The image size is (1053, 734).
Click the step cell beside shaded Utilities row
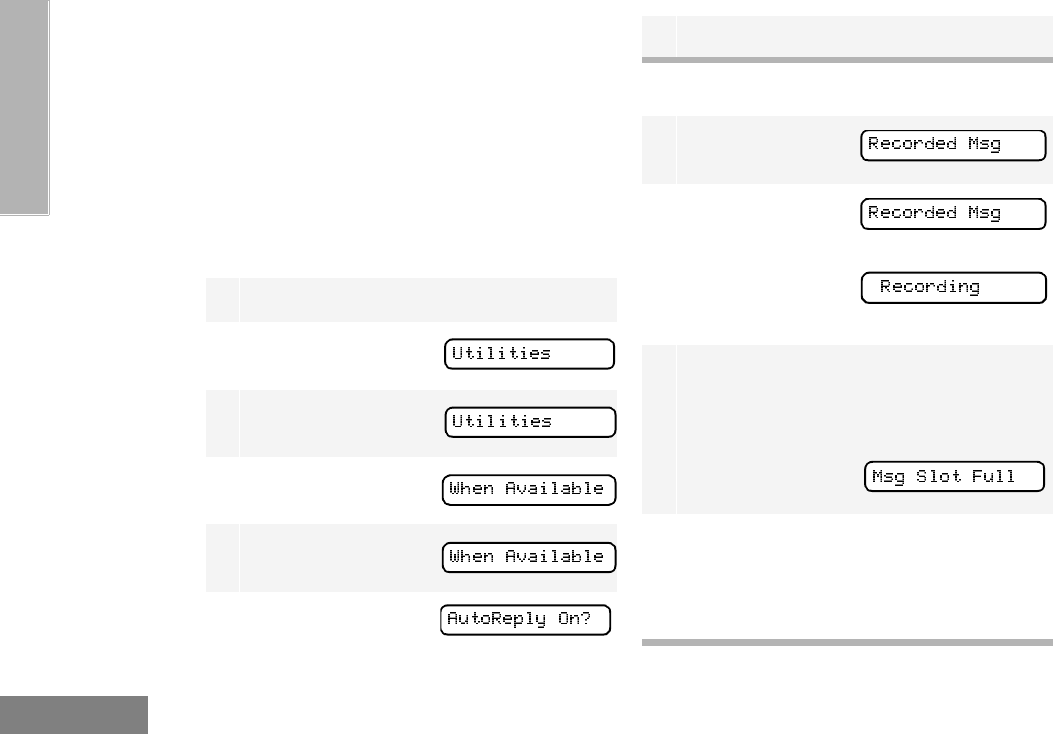click(222, 423)
